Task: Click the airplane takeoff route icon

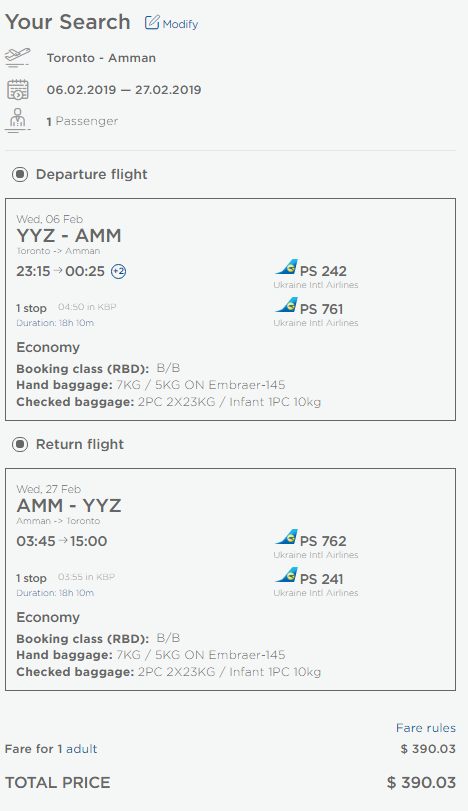Action: click(18, 57)
